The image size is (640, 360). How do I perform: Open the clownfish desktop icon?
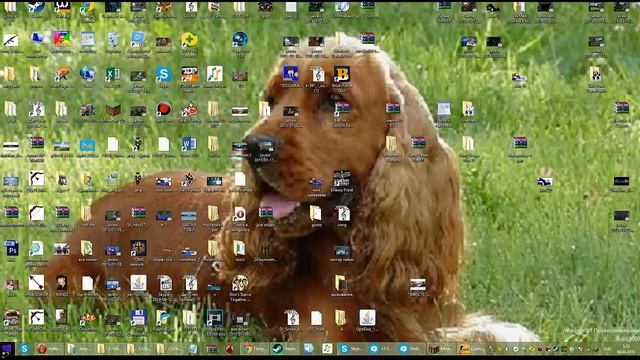(x=87, y=318)
